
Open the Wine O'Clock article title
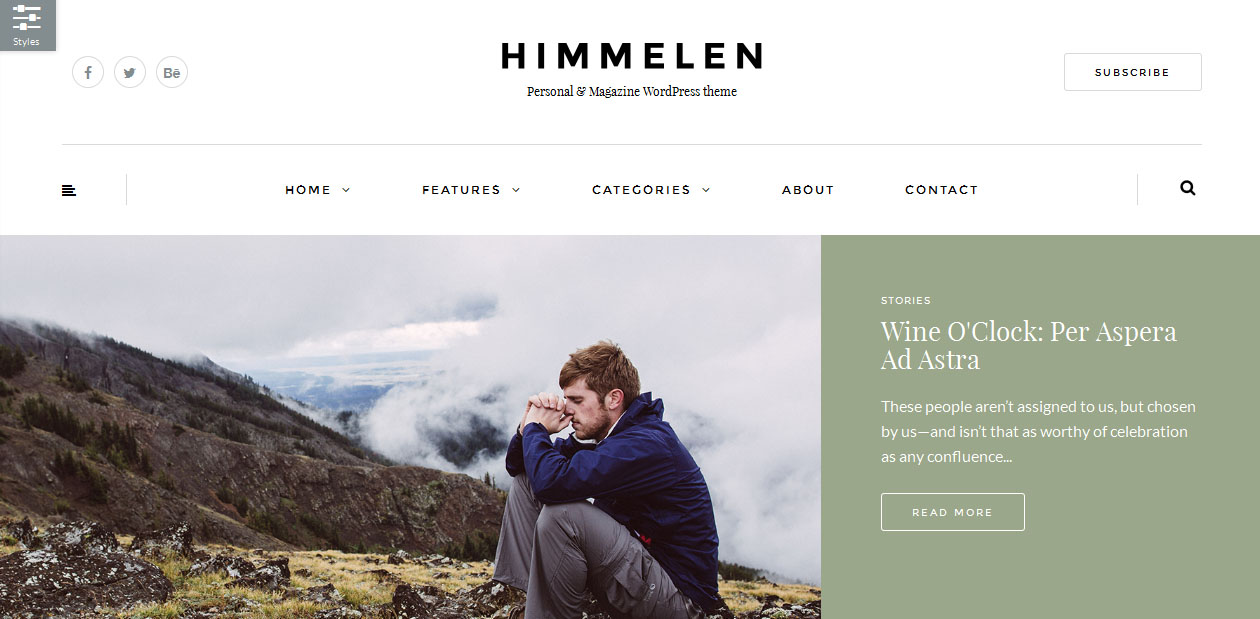tap(1029, 345)
